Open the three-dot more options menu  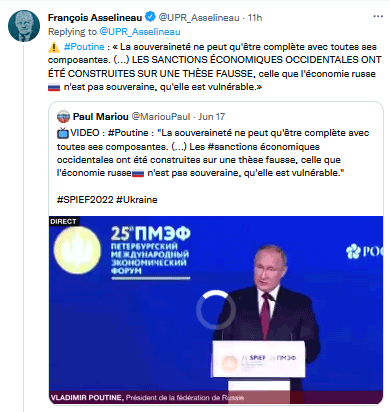click(378, 17)
